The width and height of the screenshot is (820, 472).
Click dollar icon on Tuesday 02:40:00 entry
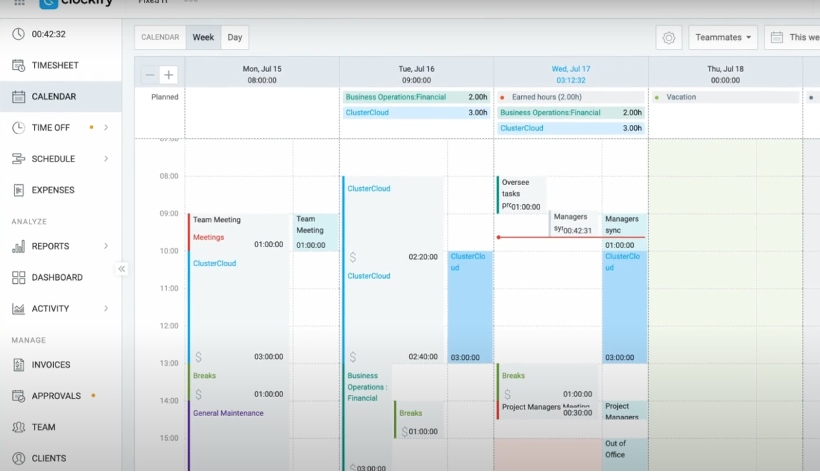353,356
